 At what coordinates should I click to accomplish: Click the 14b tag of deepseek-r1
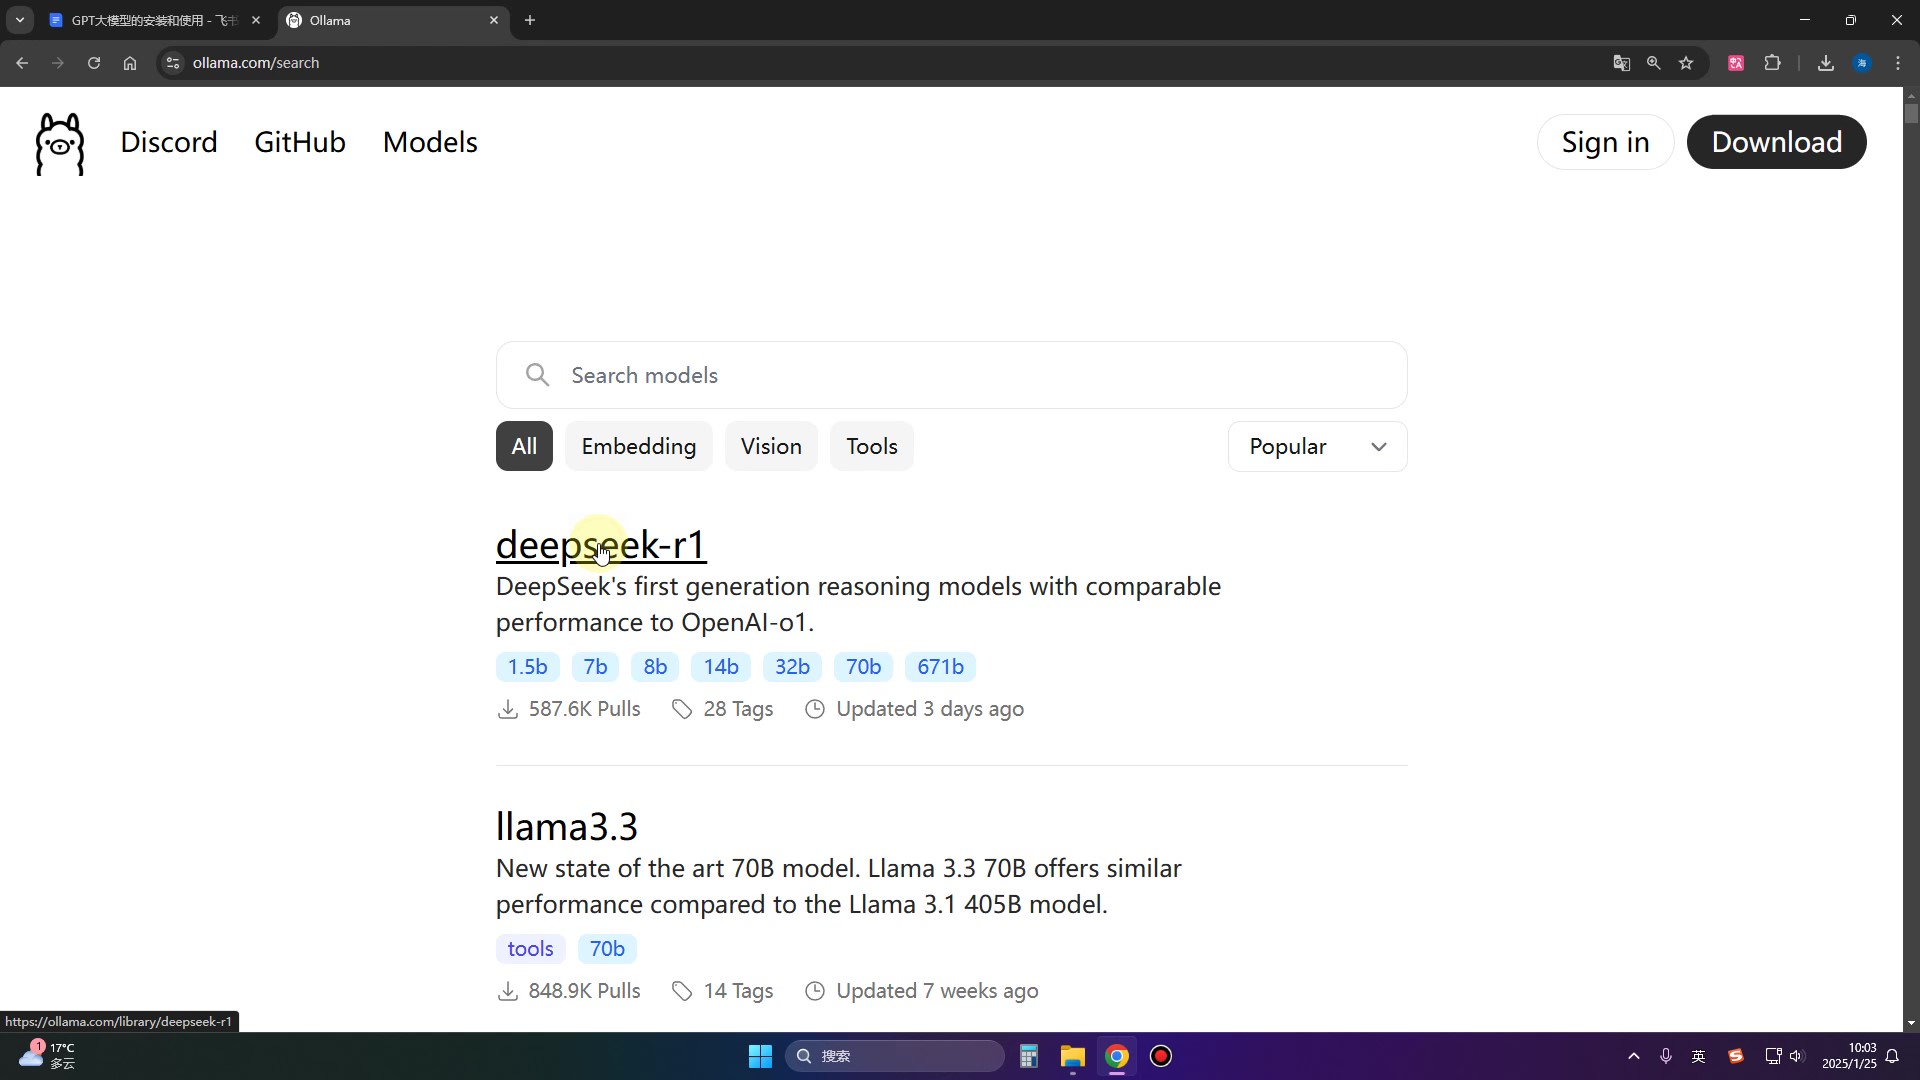coord(721,667)
